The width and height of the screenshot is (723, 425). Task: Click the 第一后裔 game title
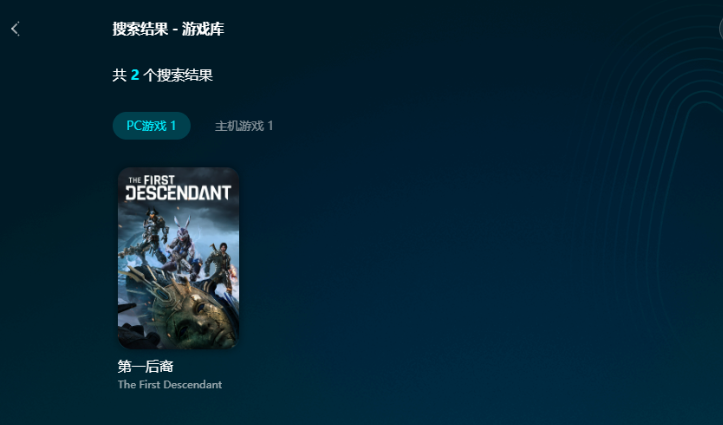(145, 366)
